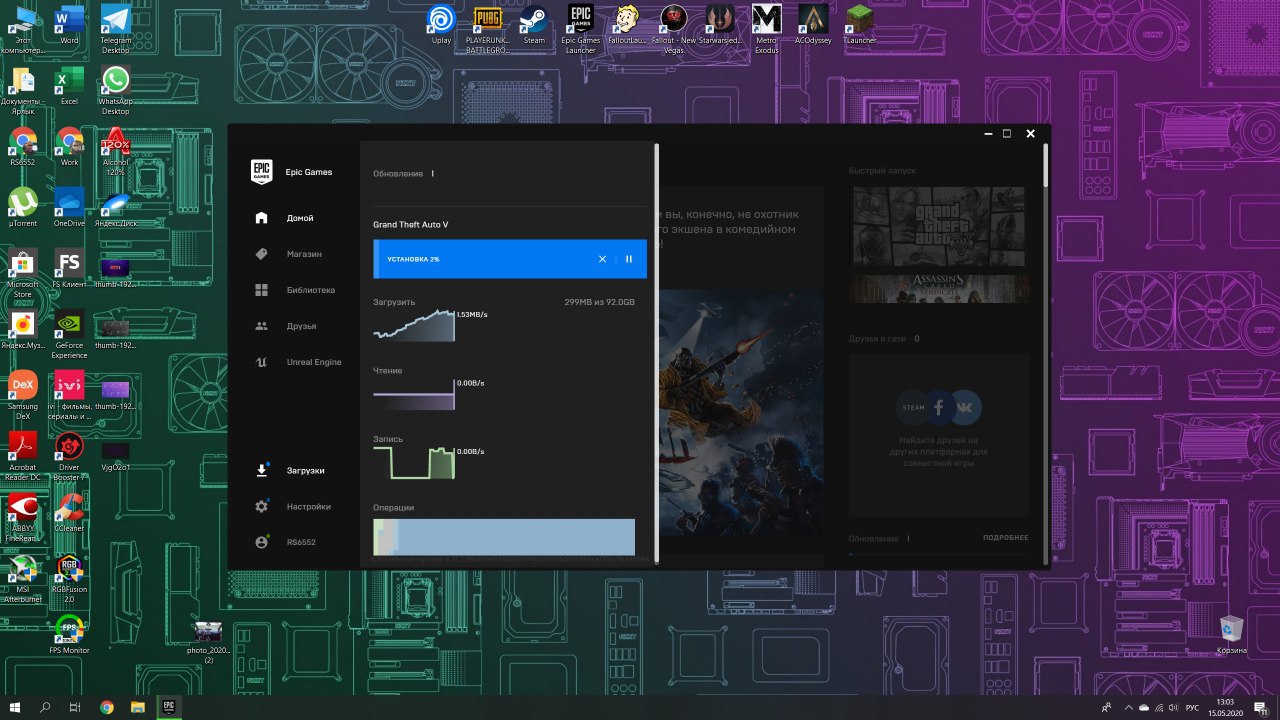Connect Facebook friends icon

pos(939,407)
